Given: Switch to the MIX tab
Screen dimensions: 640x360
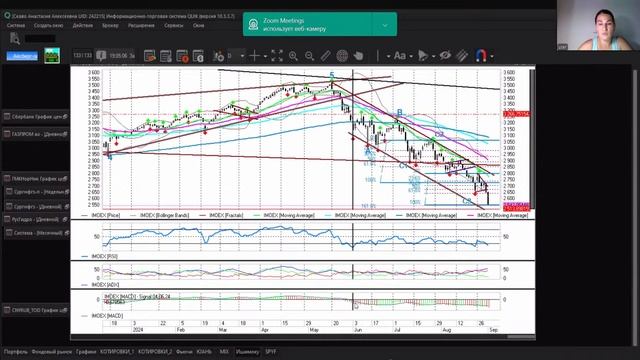Looking at the screenshot, I should (224, 351).
